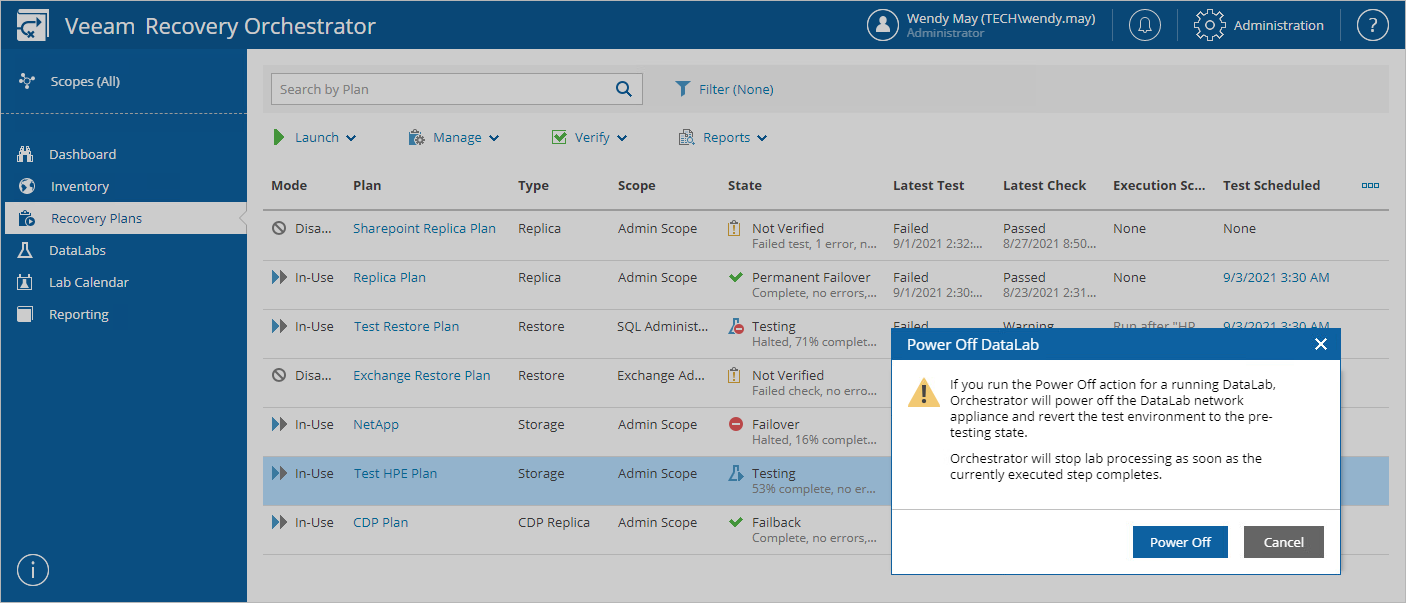
Task: Select Scopes (All) in sidebar
Action: point(84,81)
